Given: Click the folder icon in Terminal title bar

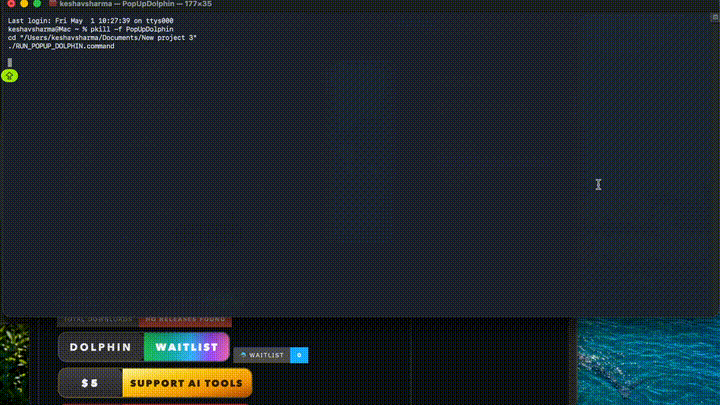Looking at the screenshot, I should (53, 3).
